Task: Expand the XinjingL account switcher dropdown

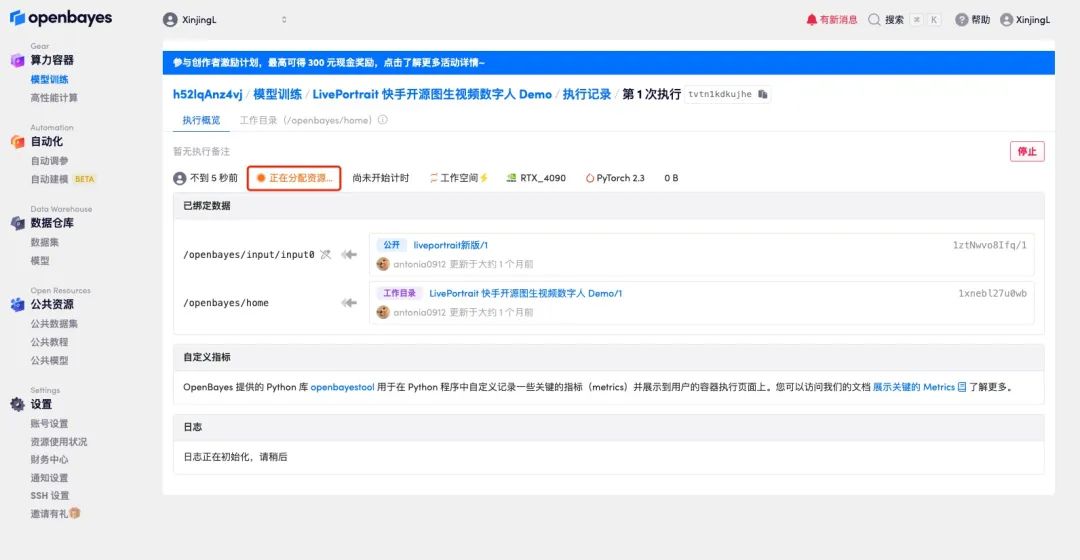Action: [284, 20]
